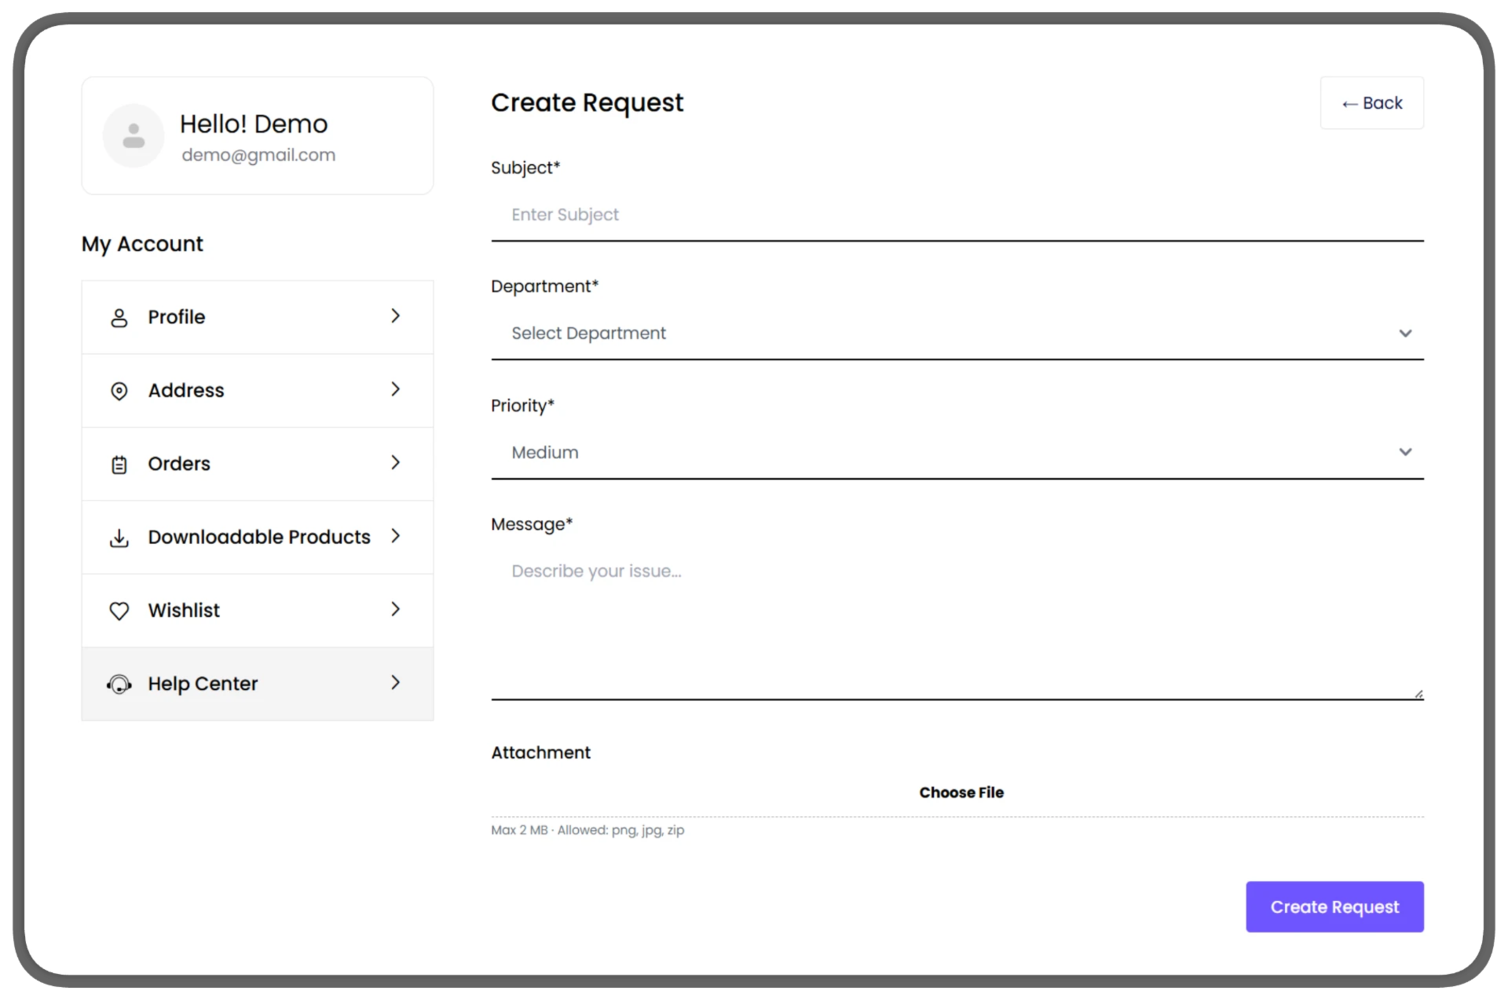Expand the Profile item via its chevron
The width and height of the screenshot is (1508, 1000).
click(396, 317)
